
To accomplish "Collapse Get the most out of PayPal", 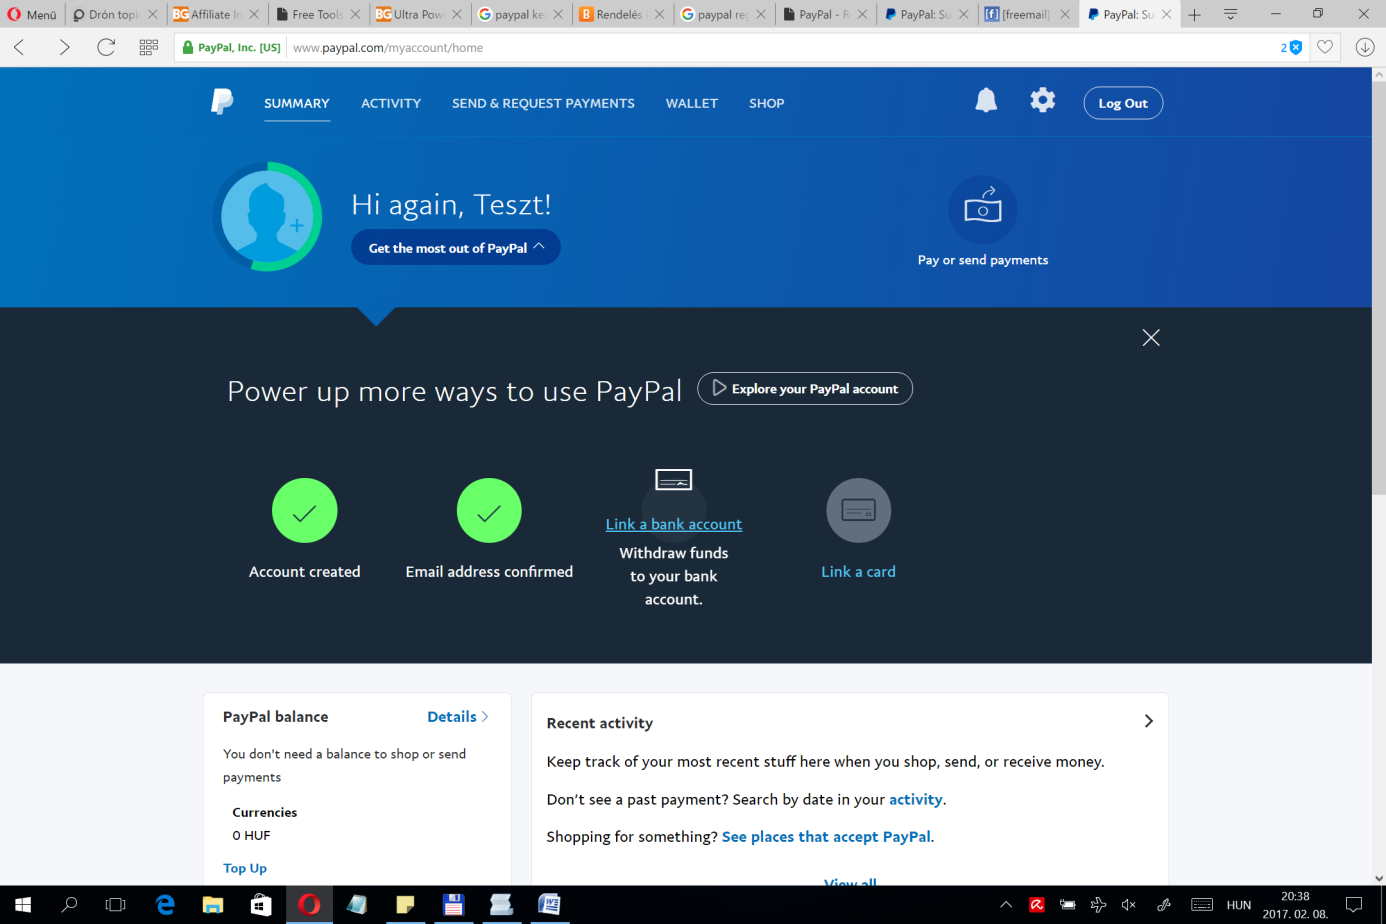I will pos(456,248).
